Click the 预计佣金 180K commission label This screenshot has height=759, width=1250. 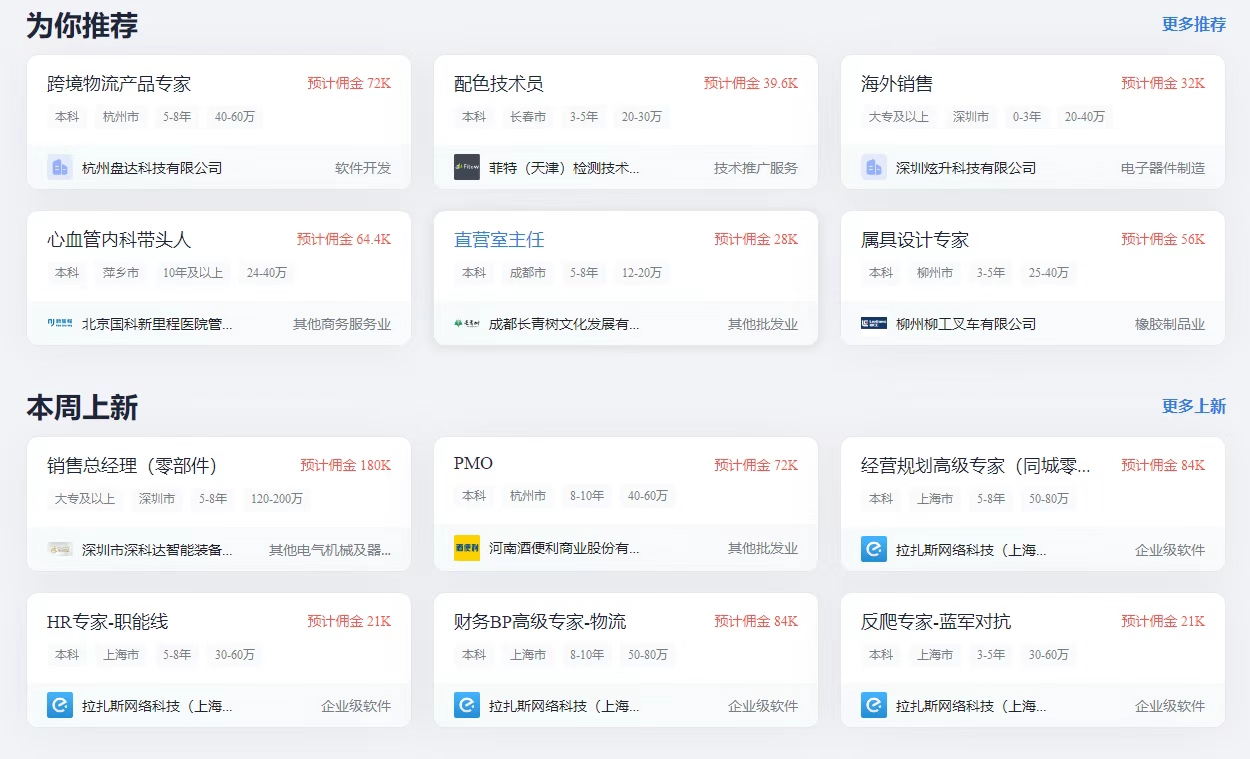(x=345, y=465)
